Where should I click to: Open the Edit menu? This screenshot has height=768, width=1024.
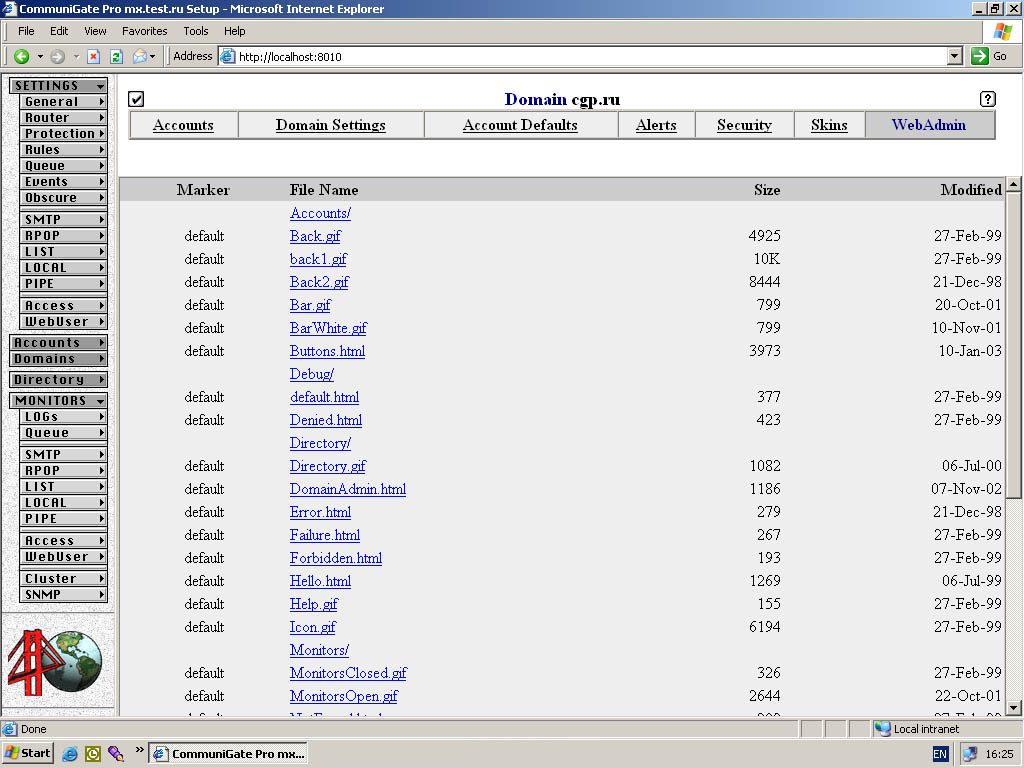coord(59,31)
